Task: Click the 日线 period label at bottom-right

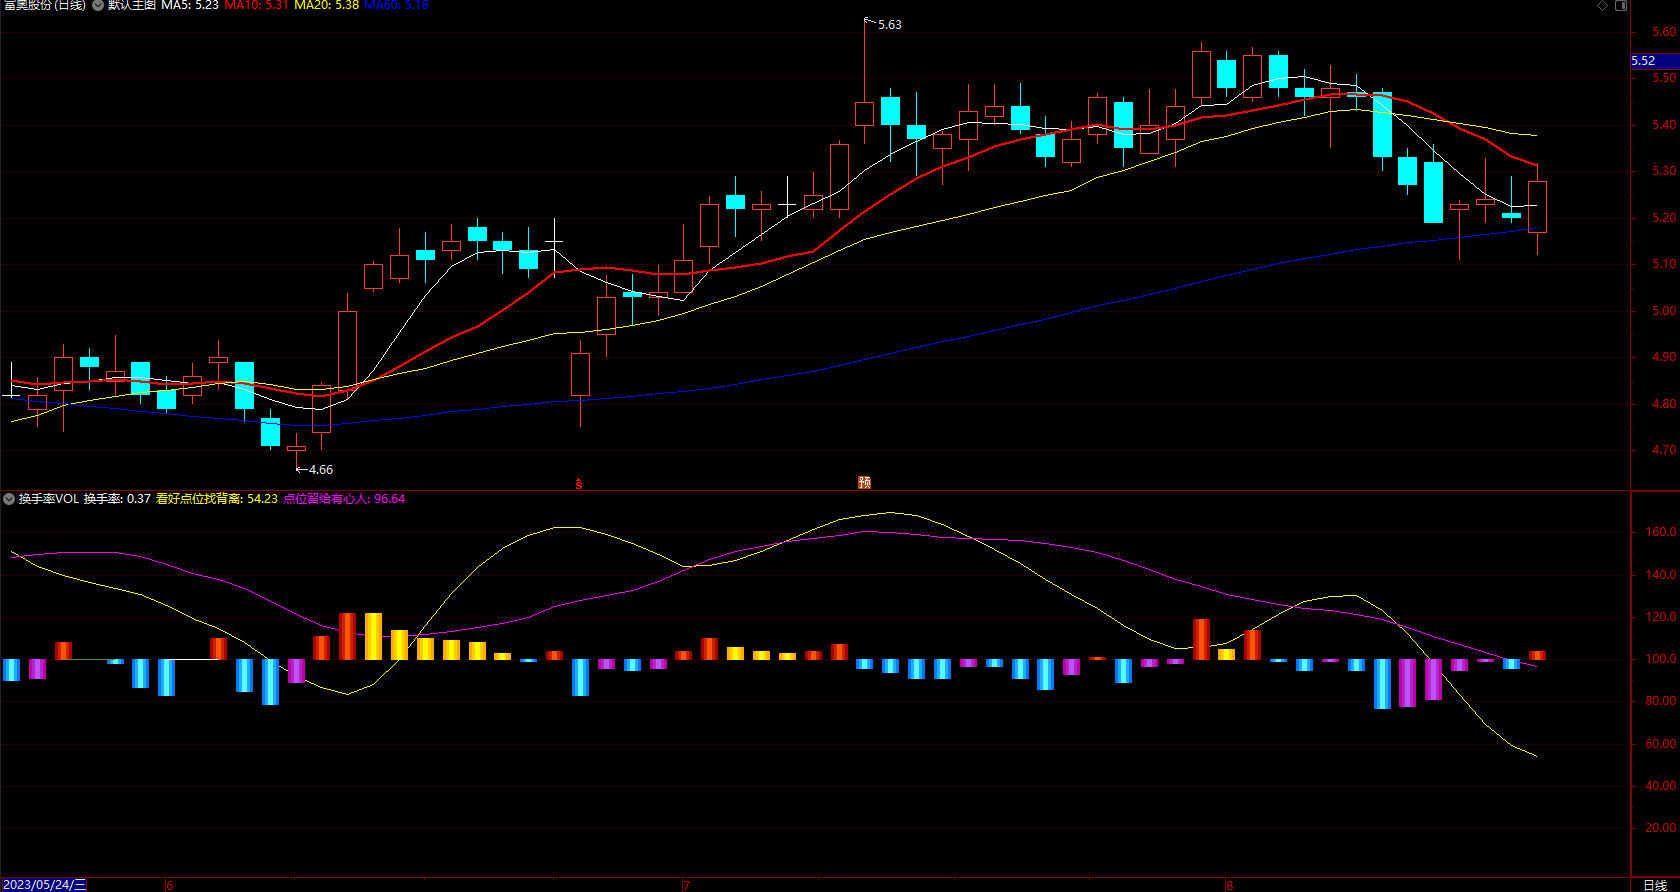Action: 1655,885
